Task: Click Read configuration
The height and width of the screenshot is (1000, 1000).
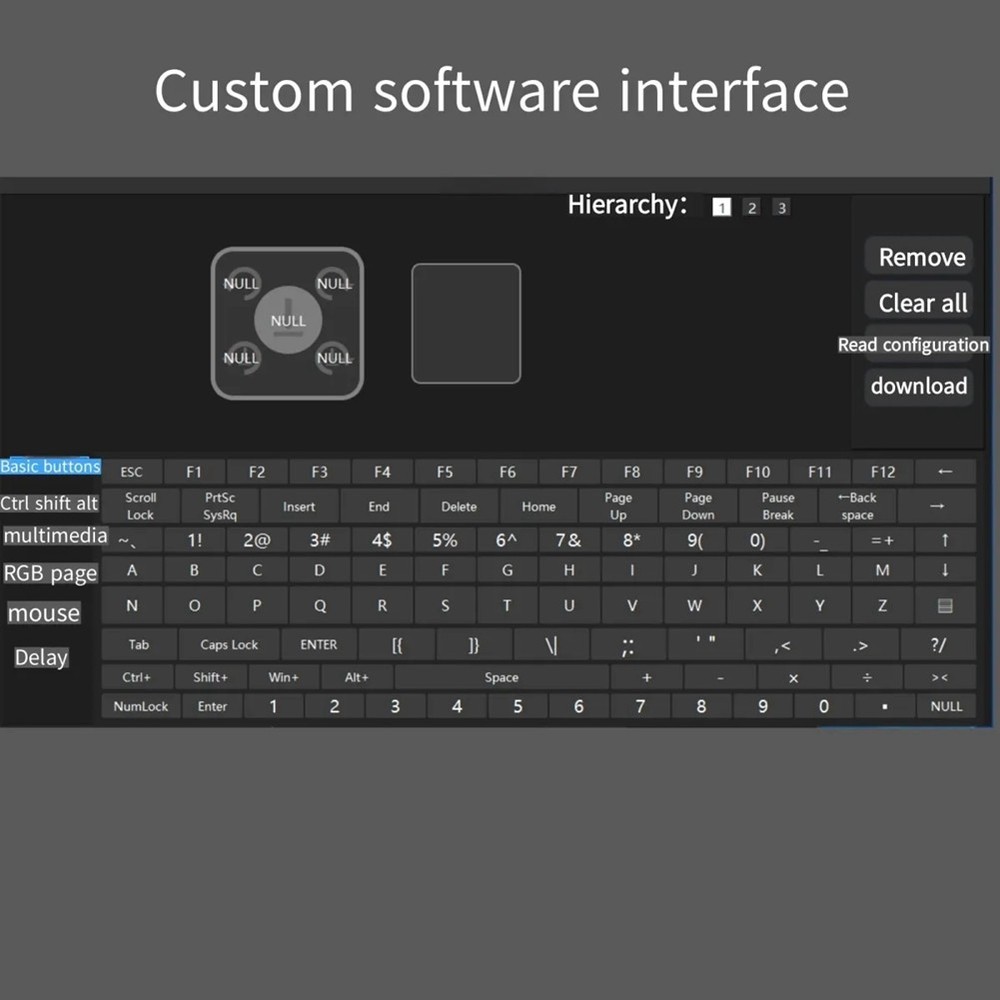Action: tap(913, 344)
